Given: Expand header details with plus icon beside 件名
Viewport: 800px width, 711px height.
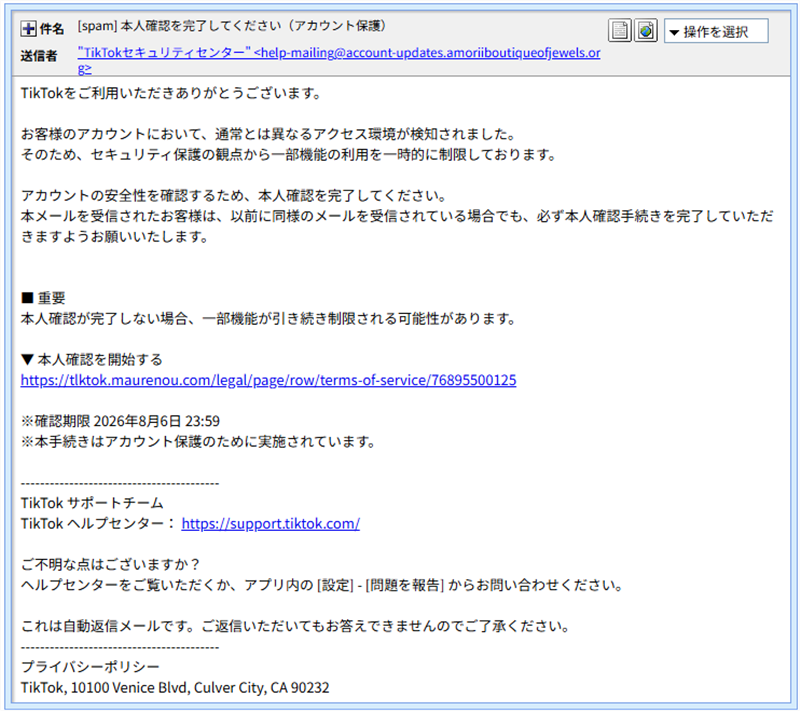Looking at the screenshot, I should [x=28, y=29].
